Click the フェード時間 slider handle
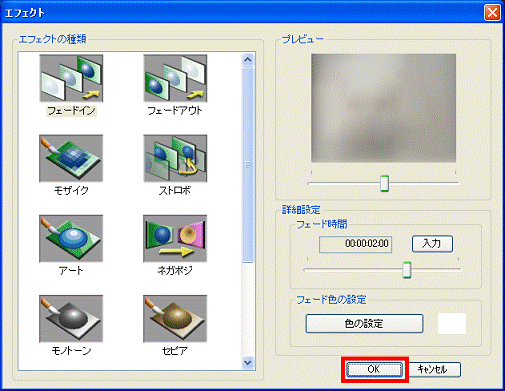Screen dimensions: 505x391 pyautogui.click(x=407, y=270)
